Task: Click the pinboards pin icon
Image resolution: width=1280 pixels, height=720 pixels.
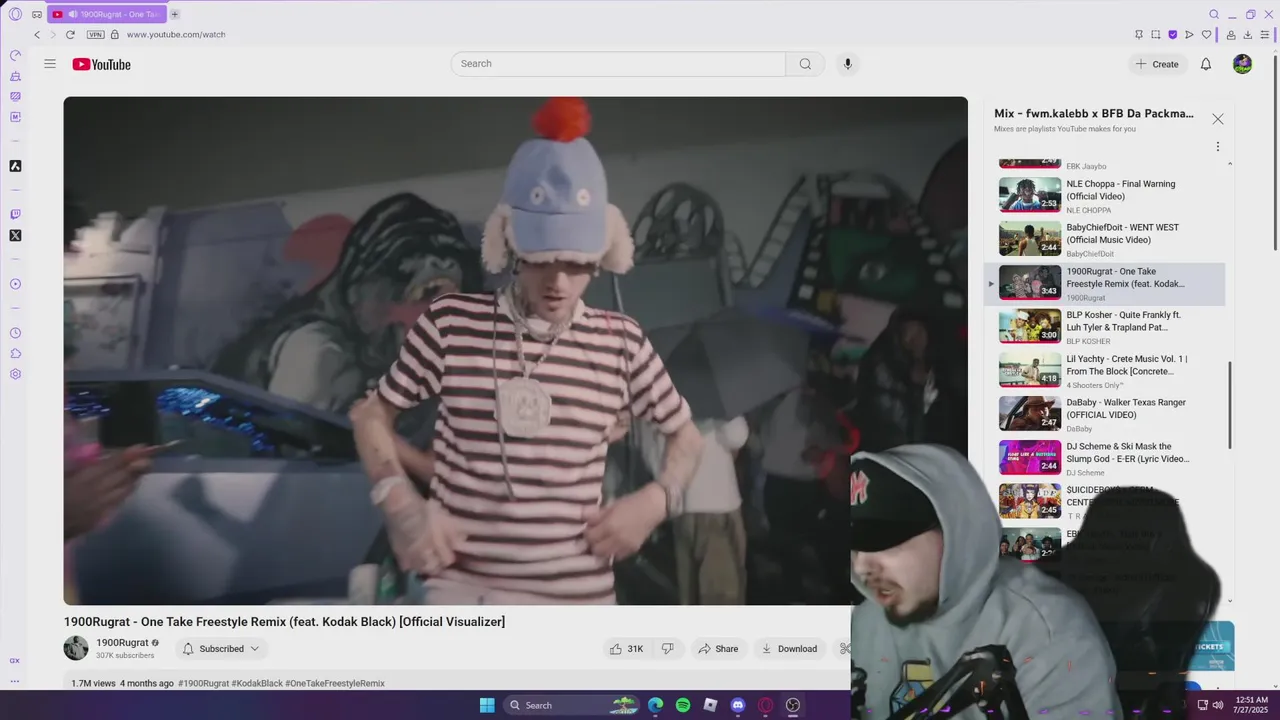Action: [1138, 34]
